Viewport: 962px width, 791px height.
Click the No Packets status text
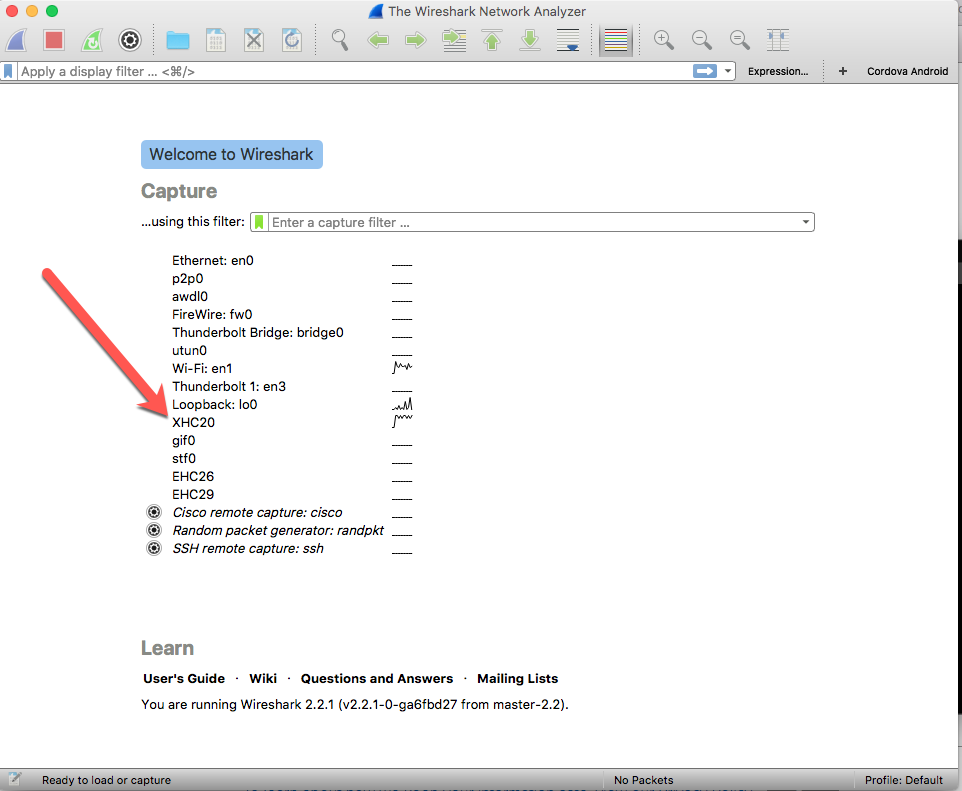[x=644, y=780]
